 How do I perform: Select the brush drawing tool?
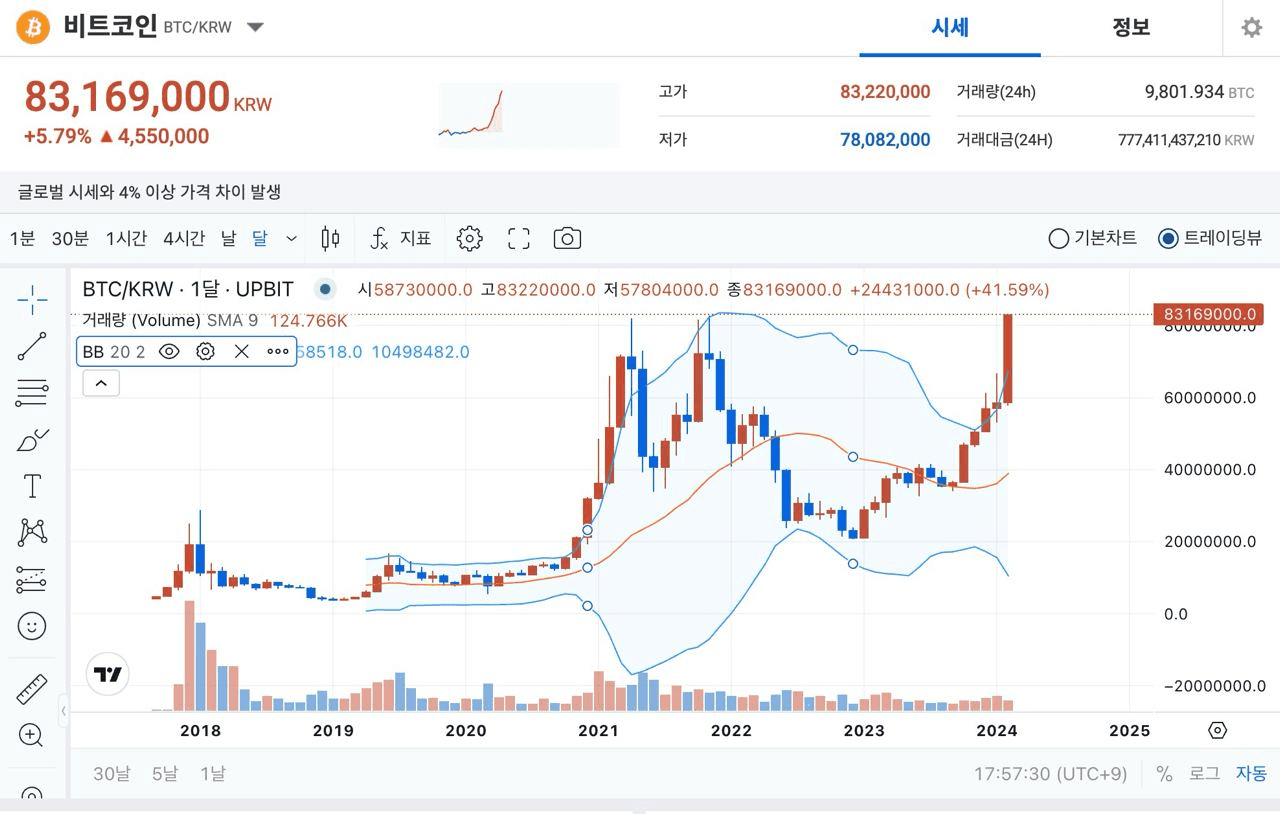pyautogui.click(x=32, y=440)
